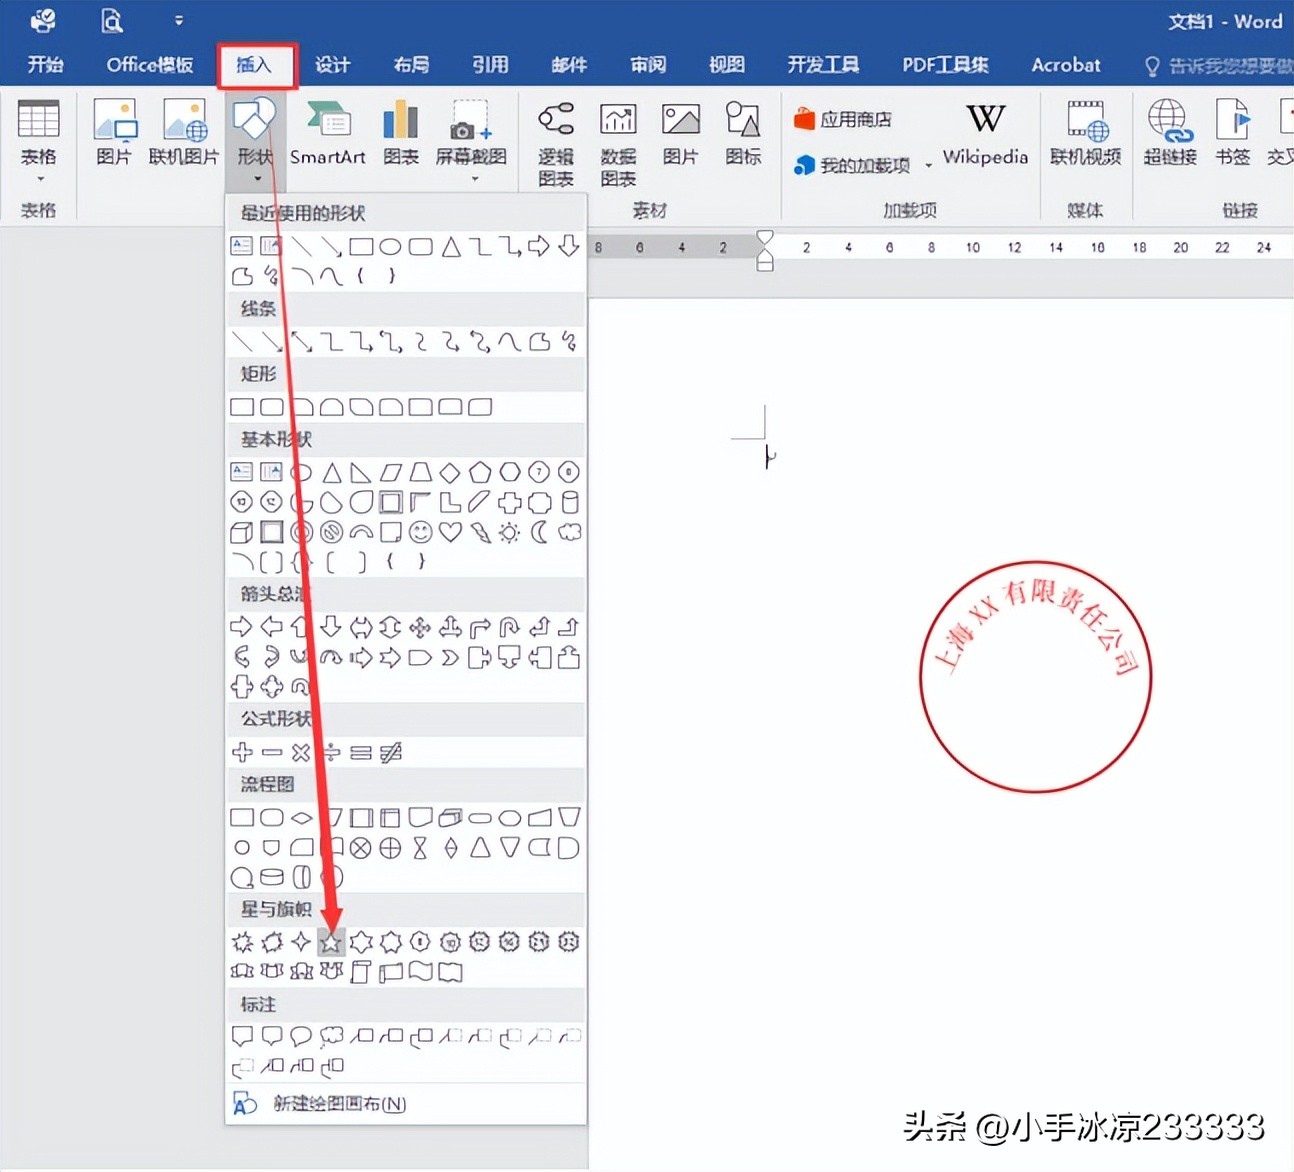The image size is (1294, 1172).
Task: Open the 形状 shapes dropdown arrow
Action: pyautogui.click(x=255, y=178)
